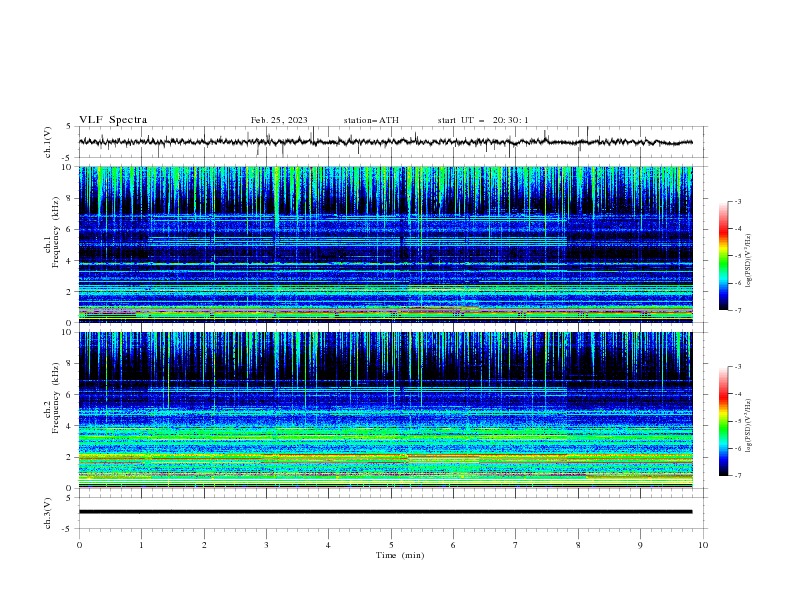Select the "start UT = 20:30:1" text

[483, 120]
